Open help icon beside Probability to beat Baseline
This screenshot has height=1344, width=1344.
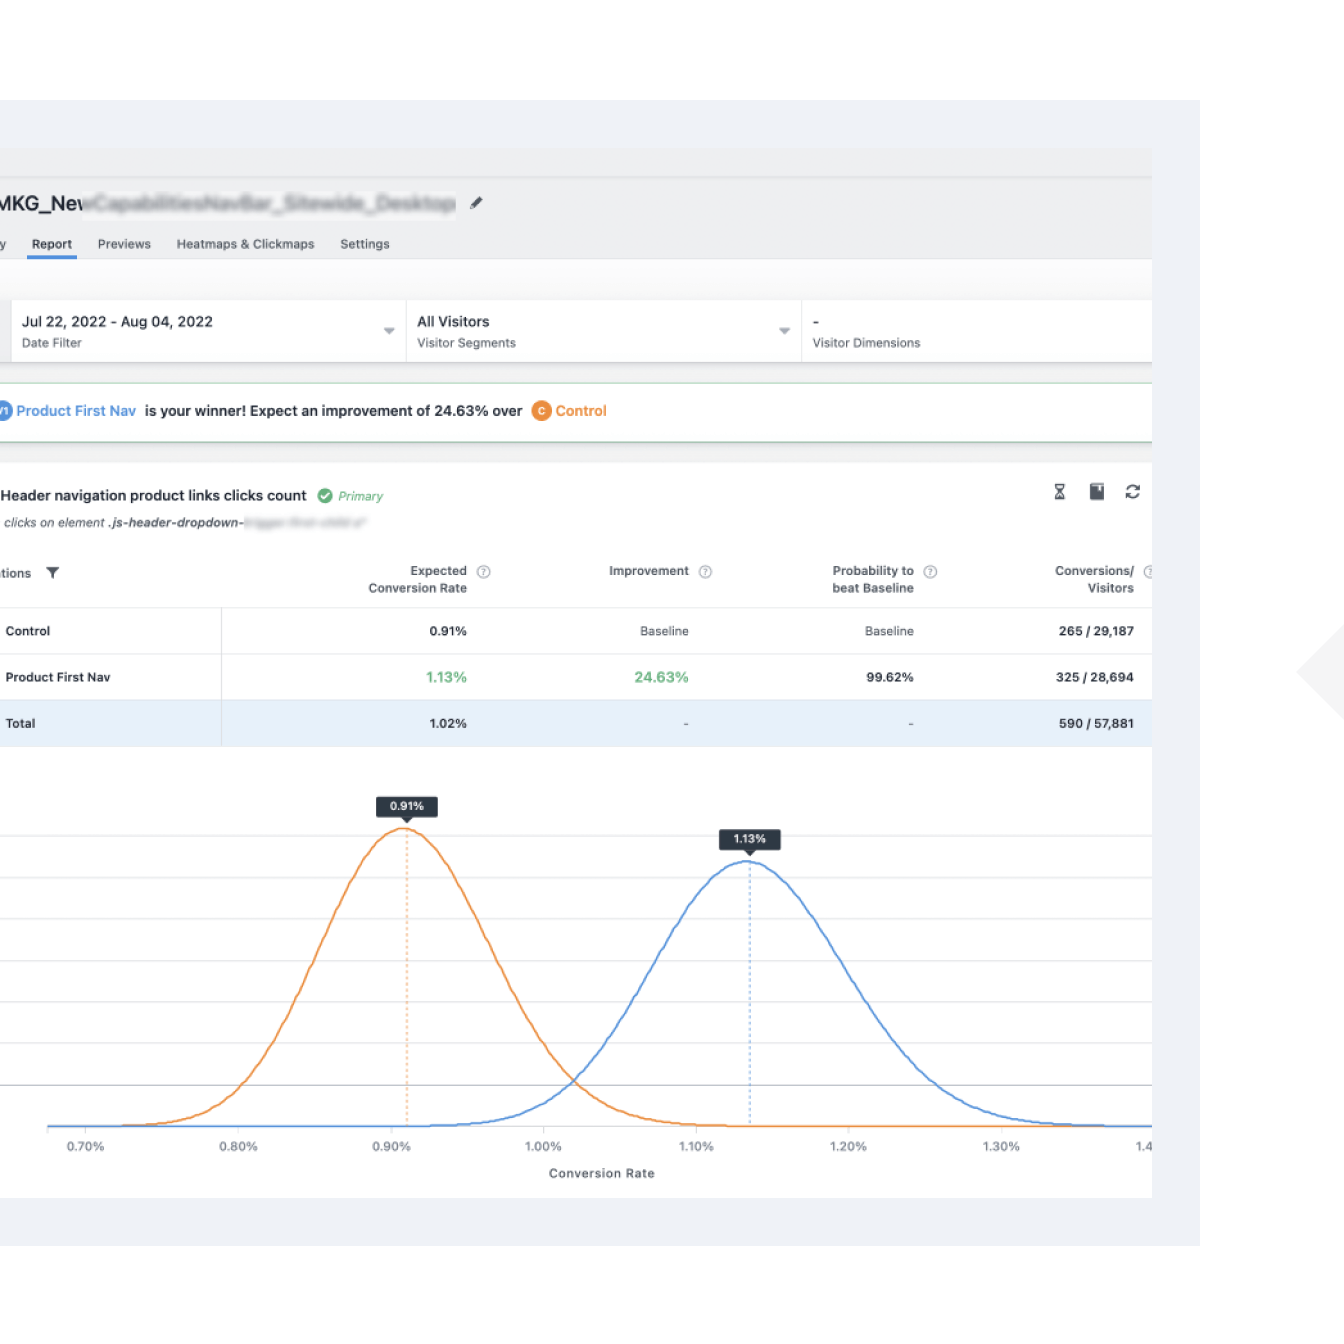click(x=930, y=572)
